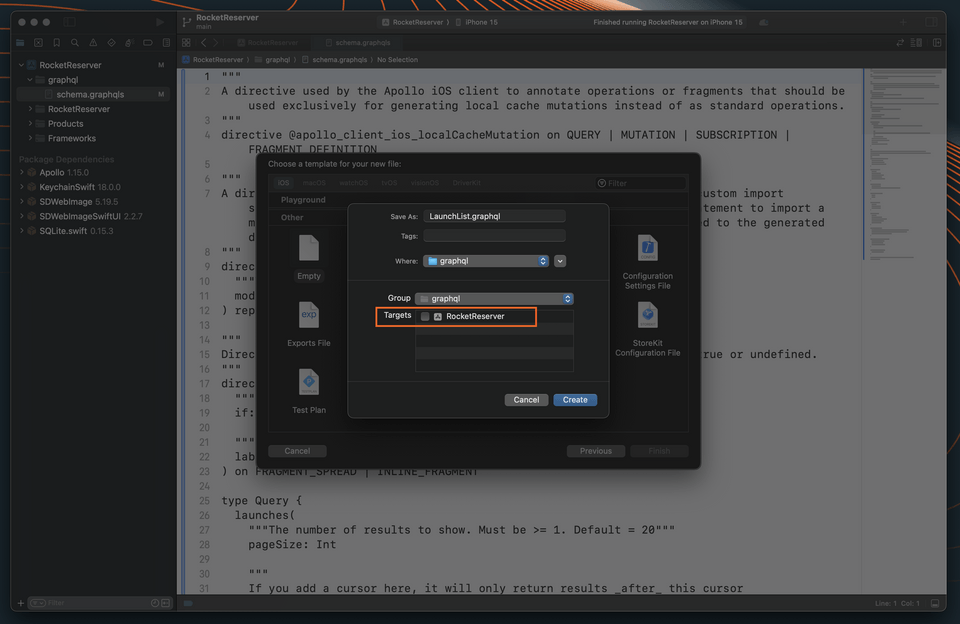
Task: Open the Find navigator magnifier icon
Action: [75, 43]
